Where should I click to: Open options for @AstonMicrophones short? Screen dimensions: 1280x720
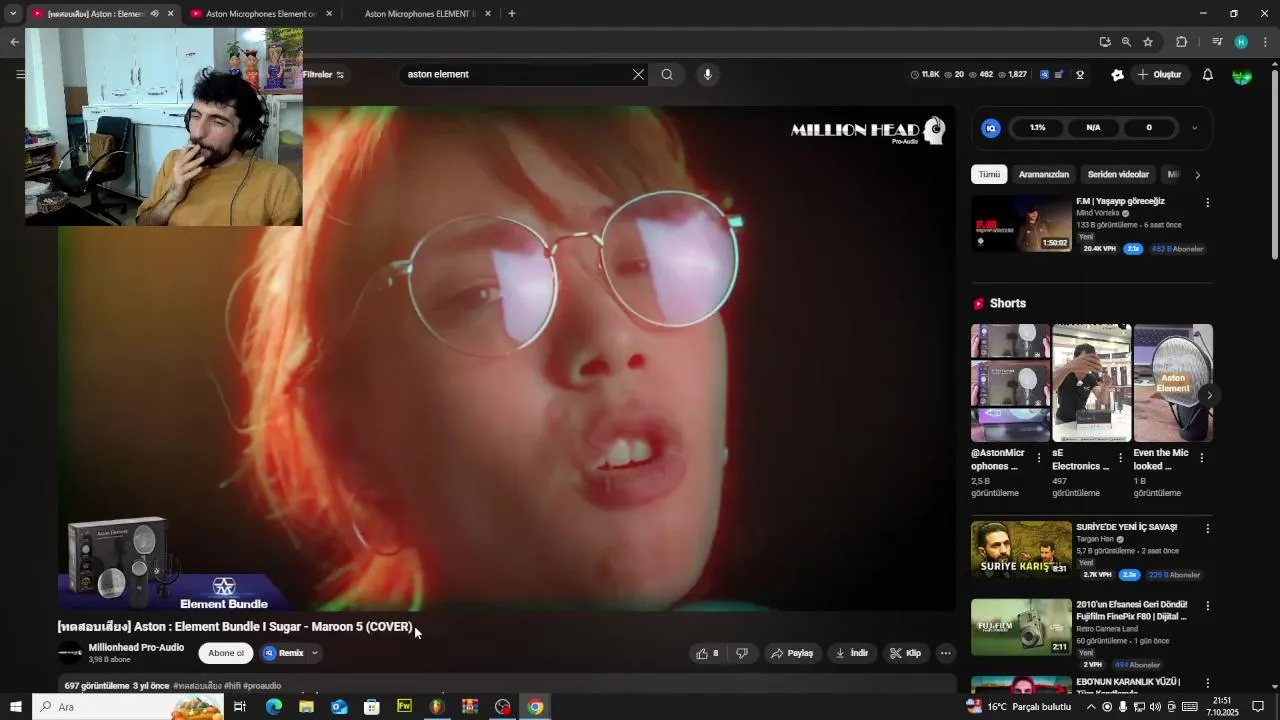pyautogui.click(x=1039, y=458)
